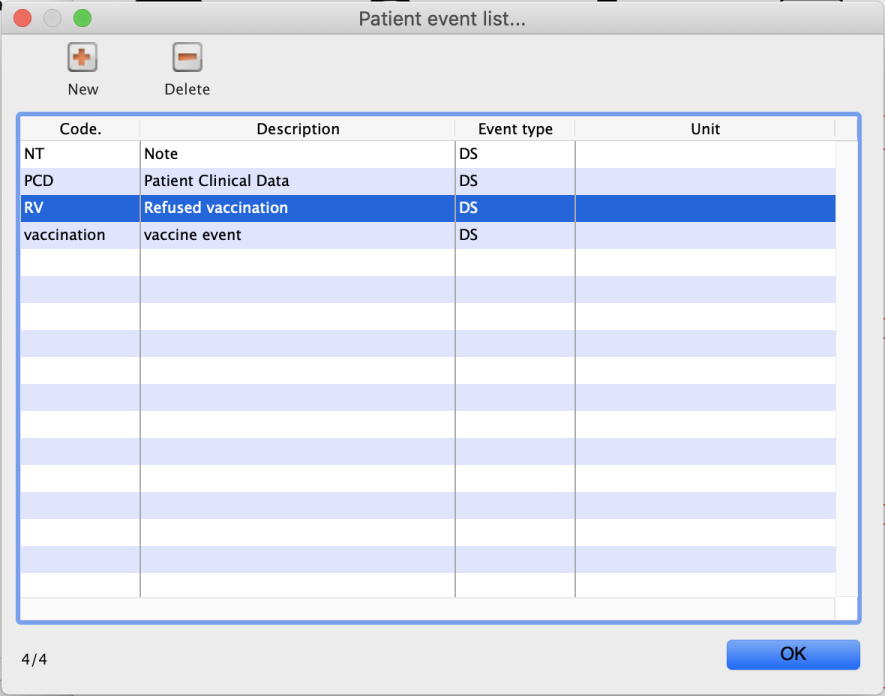The height and width of the screenshot is (696, 885).
Task: Click the Unit cell for Refused vaccination
Action: 705,208
